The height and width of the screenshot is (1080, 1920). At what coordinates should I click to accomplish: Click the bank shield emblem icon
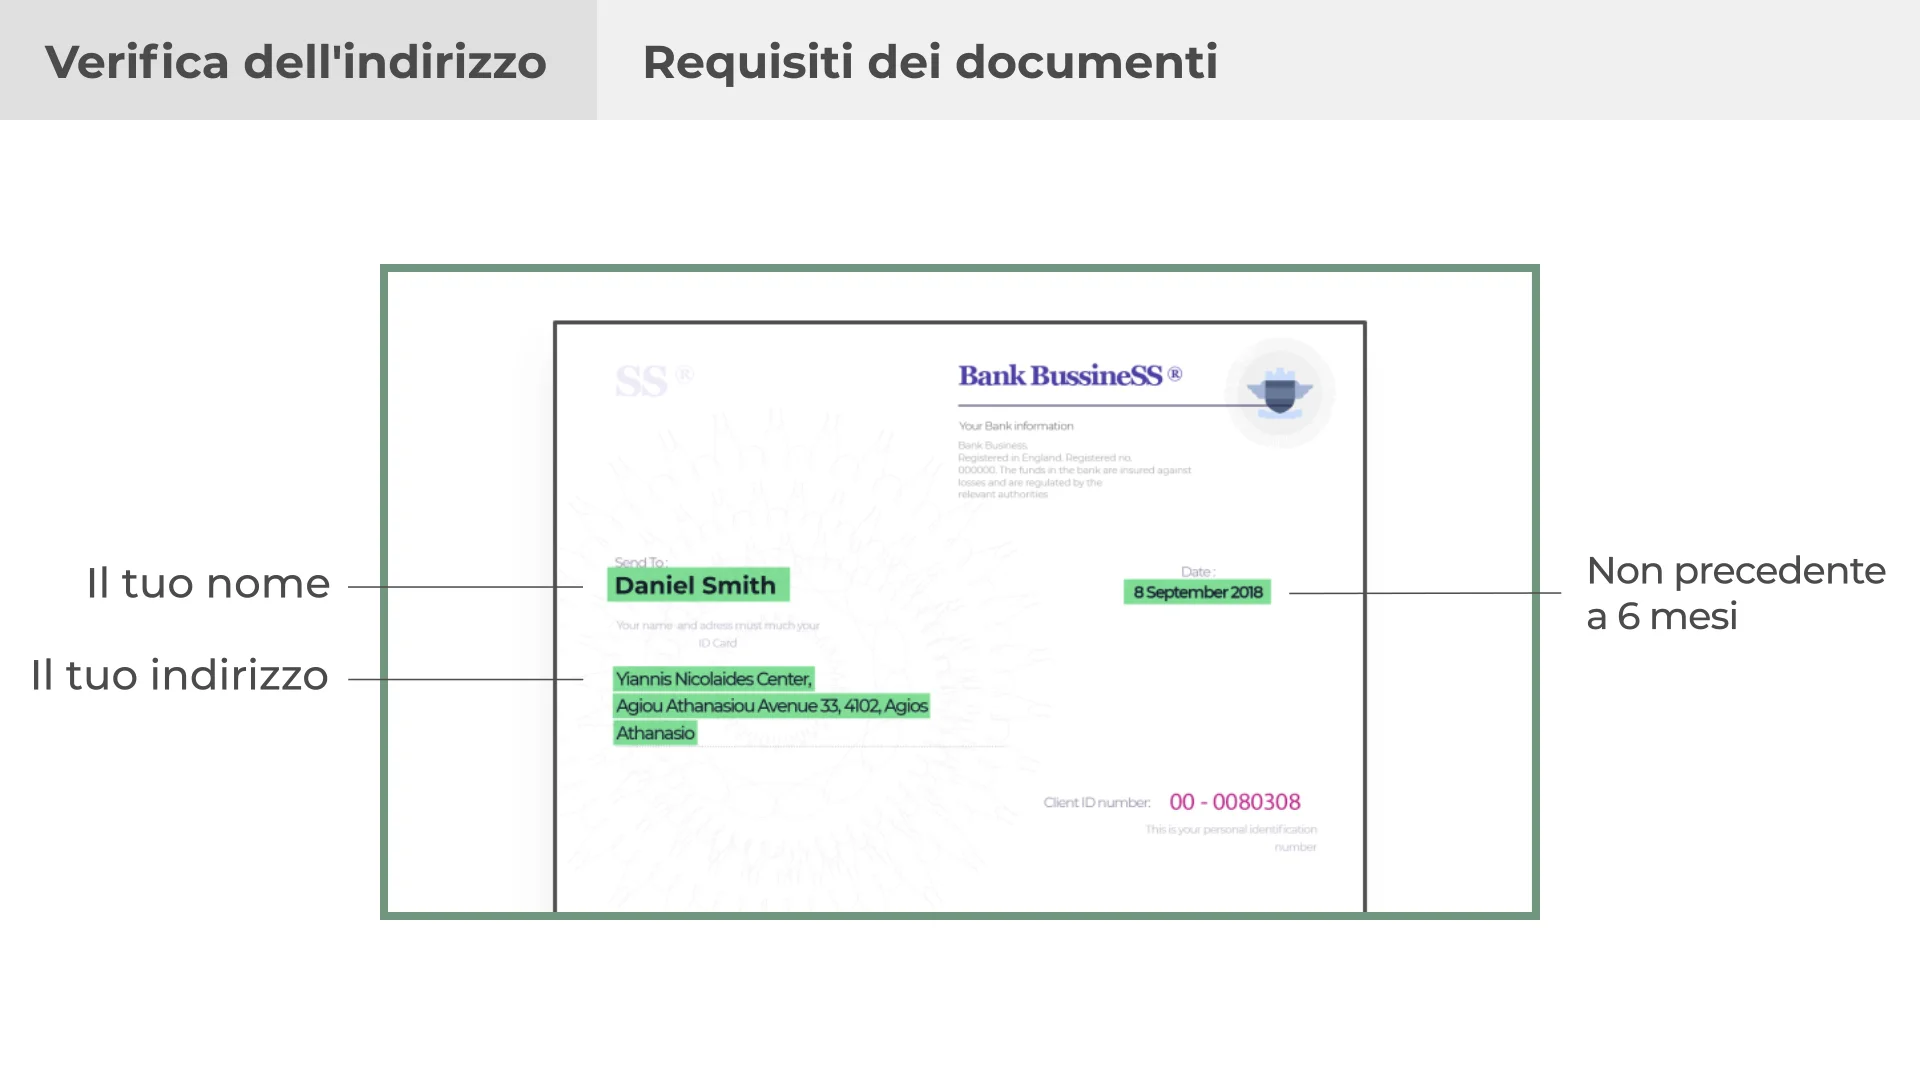pos(1280,391)
